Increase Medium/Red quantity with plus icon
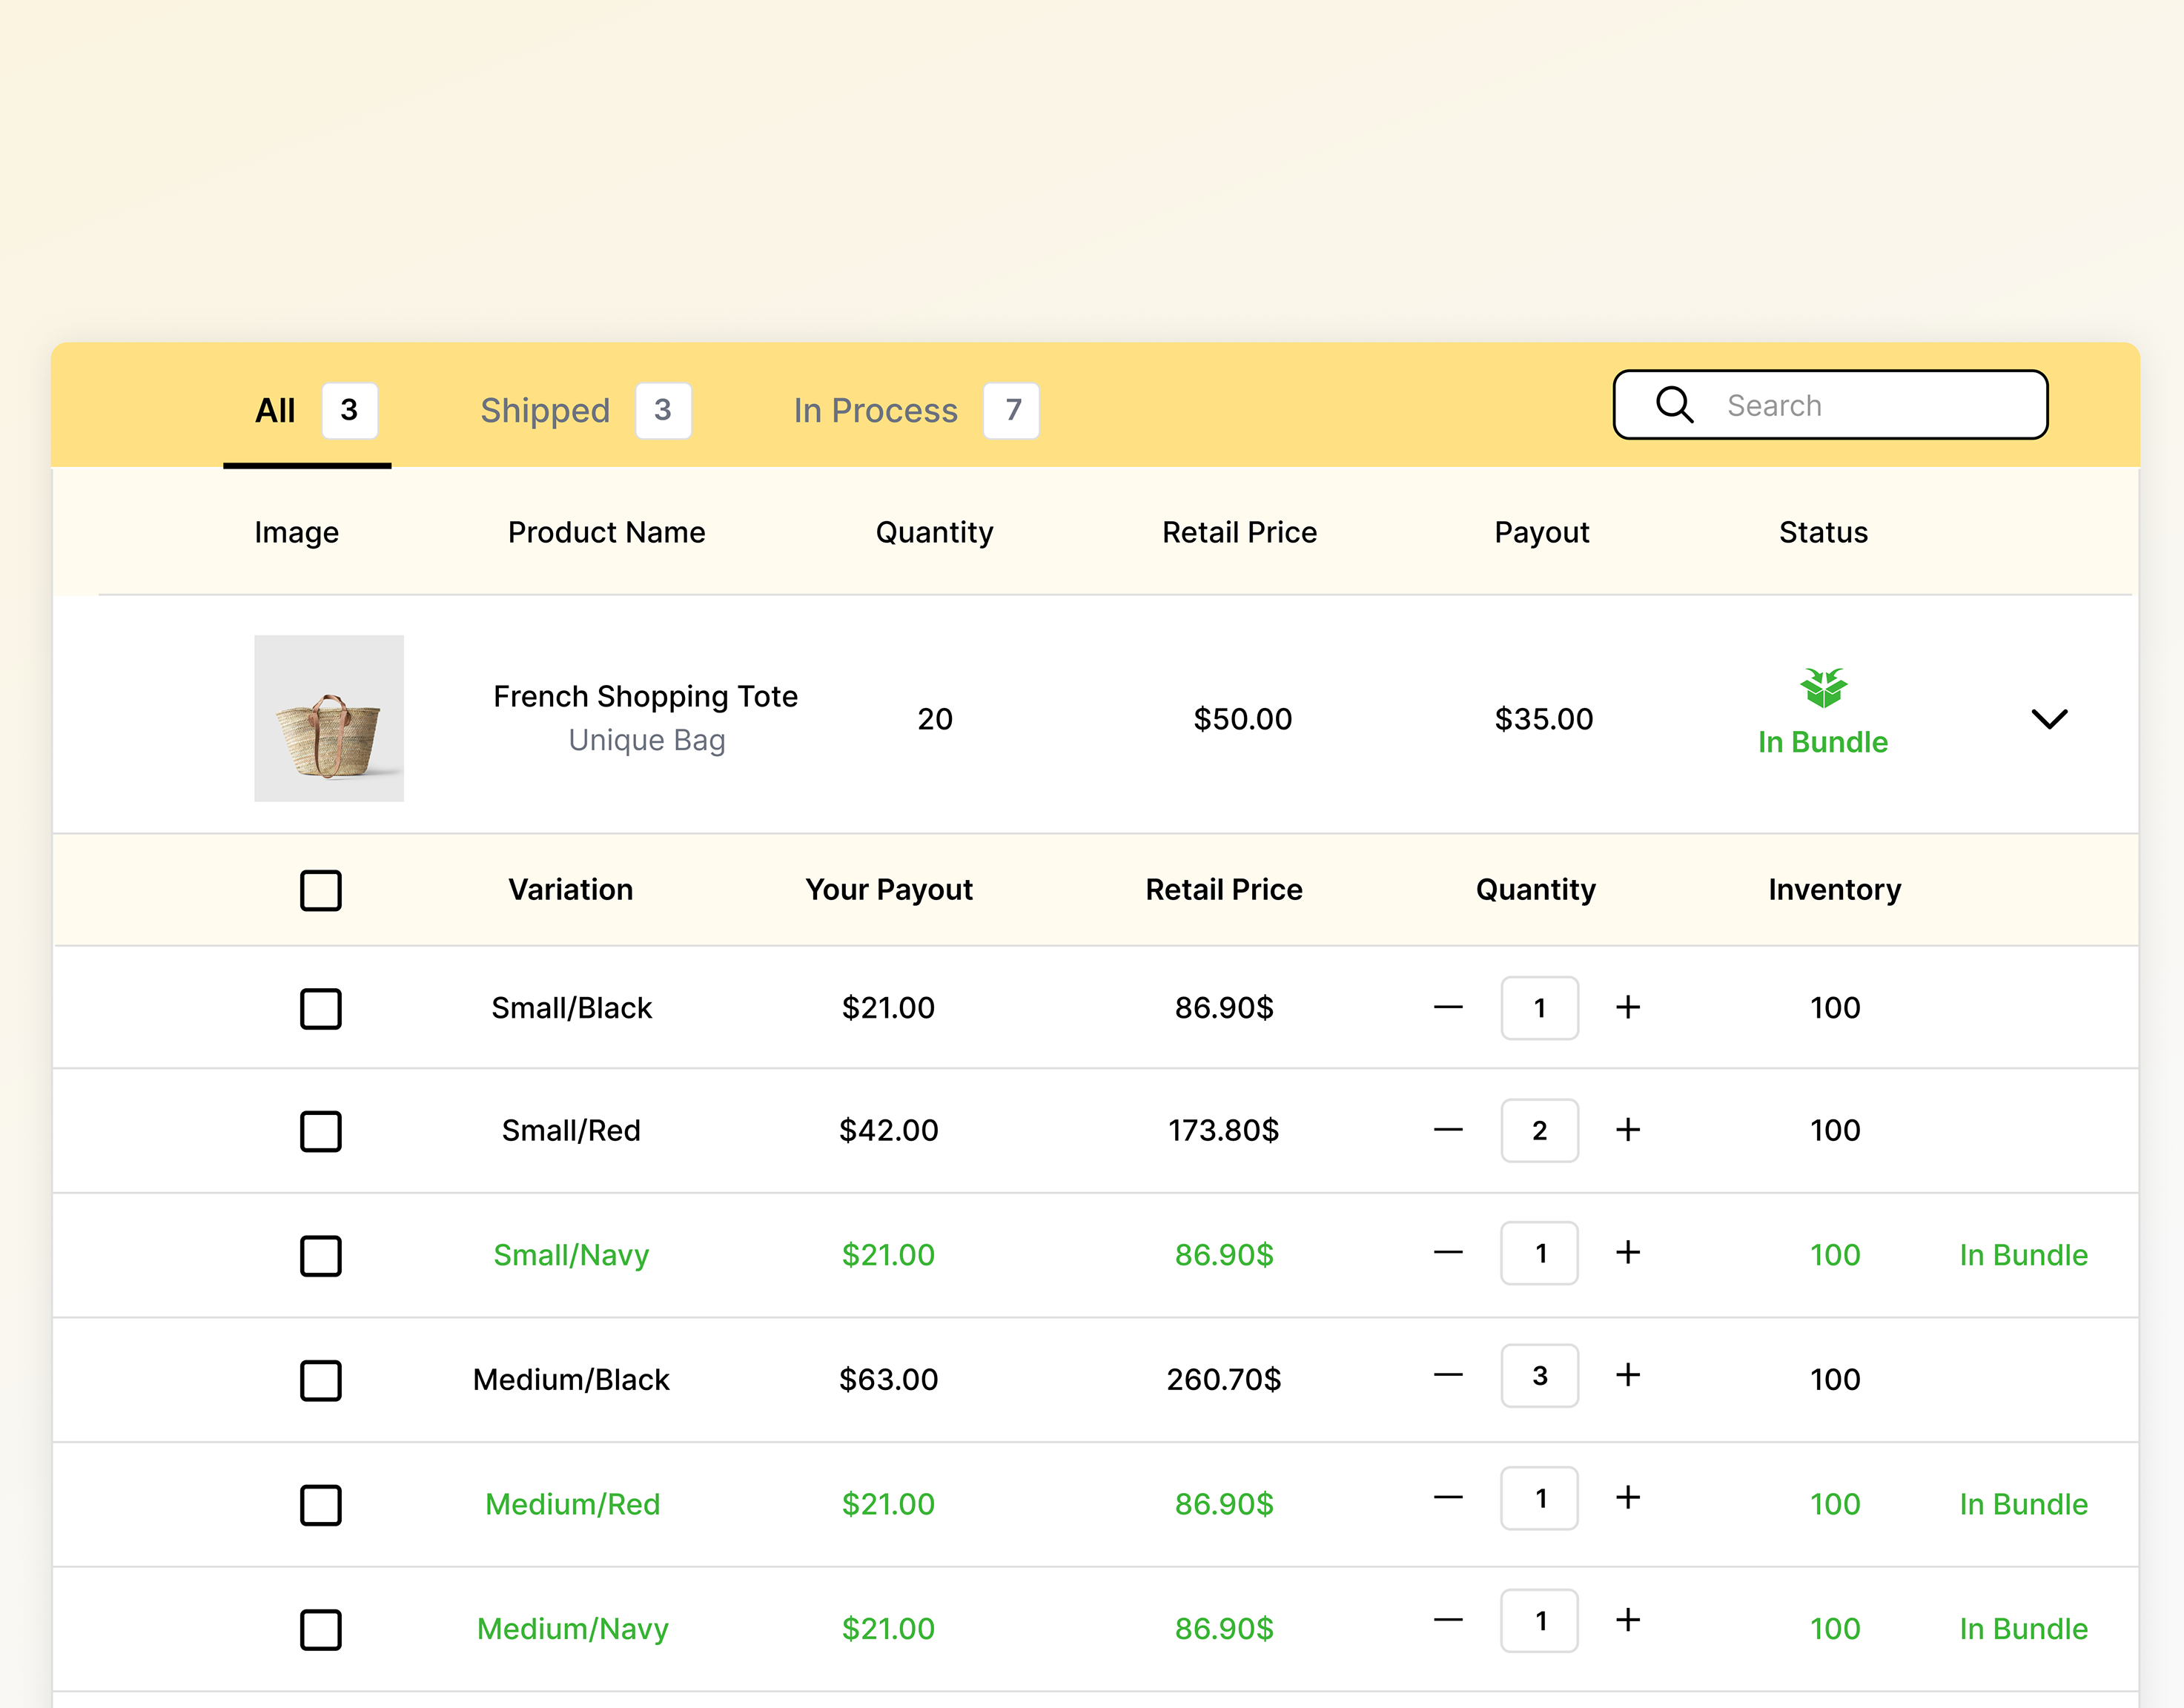 coord(1627,1497)
